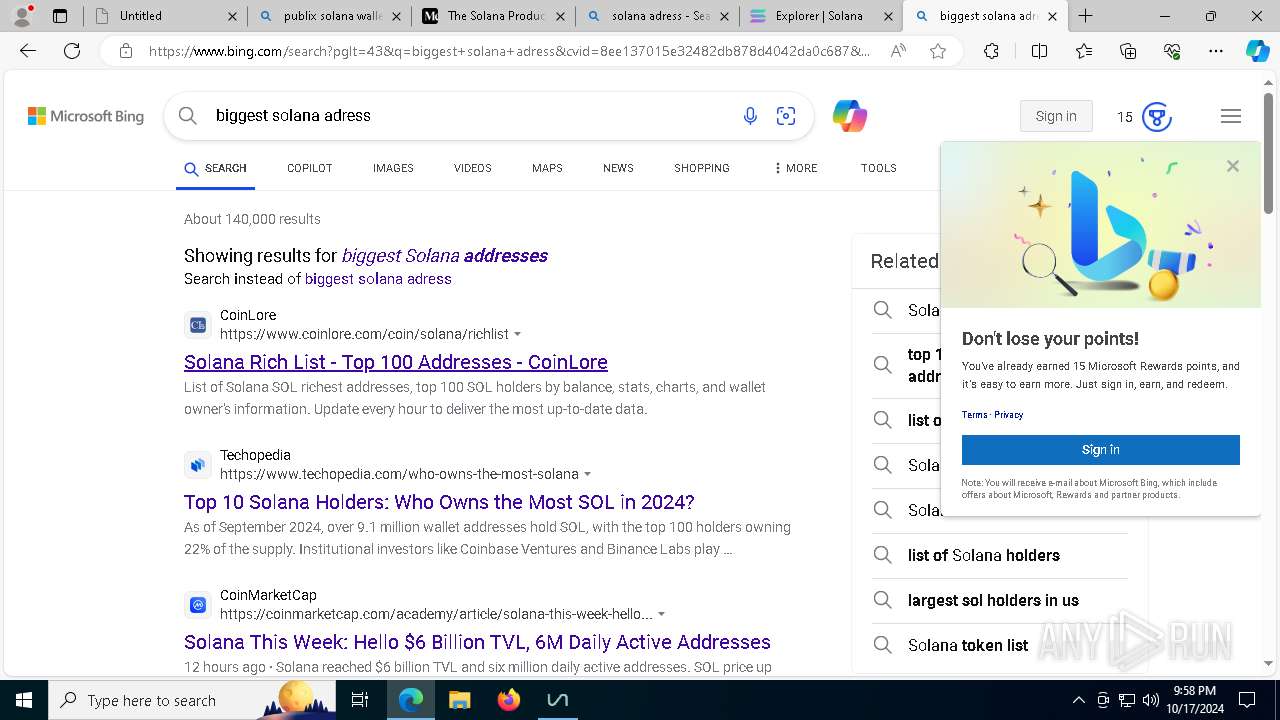Open Windows Start menu
This screenshot has width=1280, height=720.
coord(23,700)
